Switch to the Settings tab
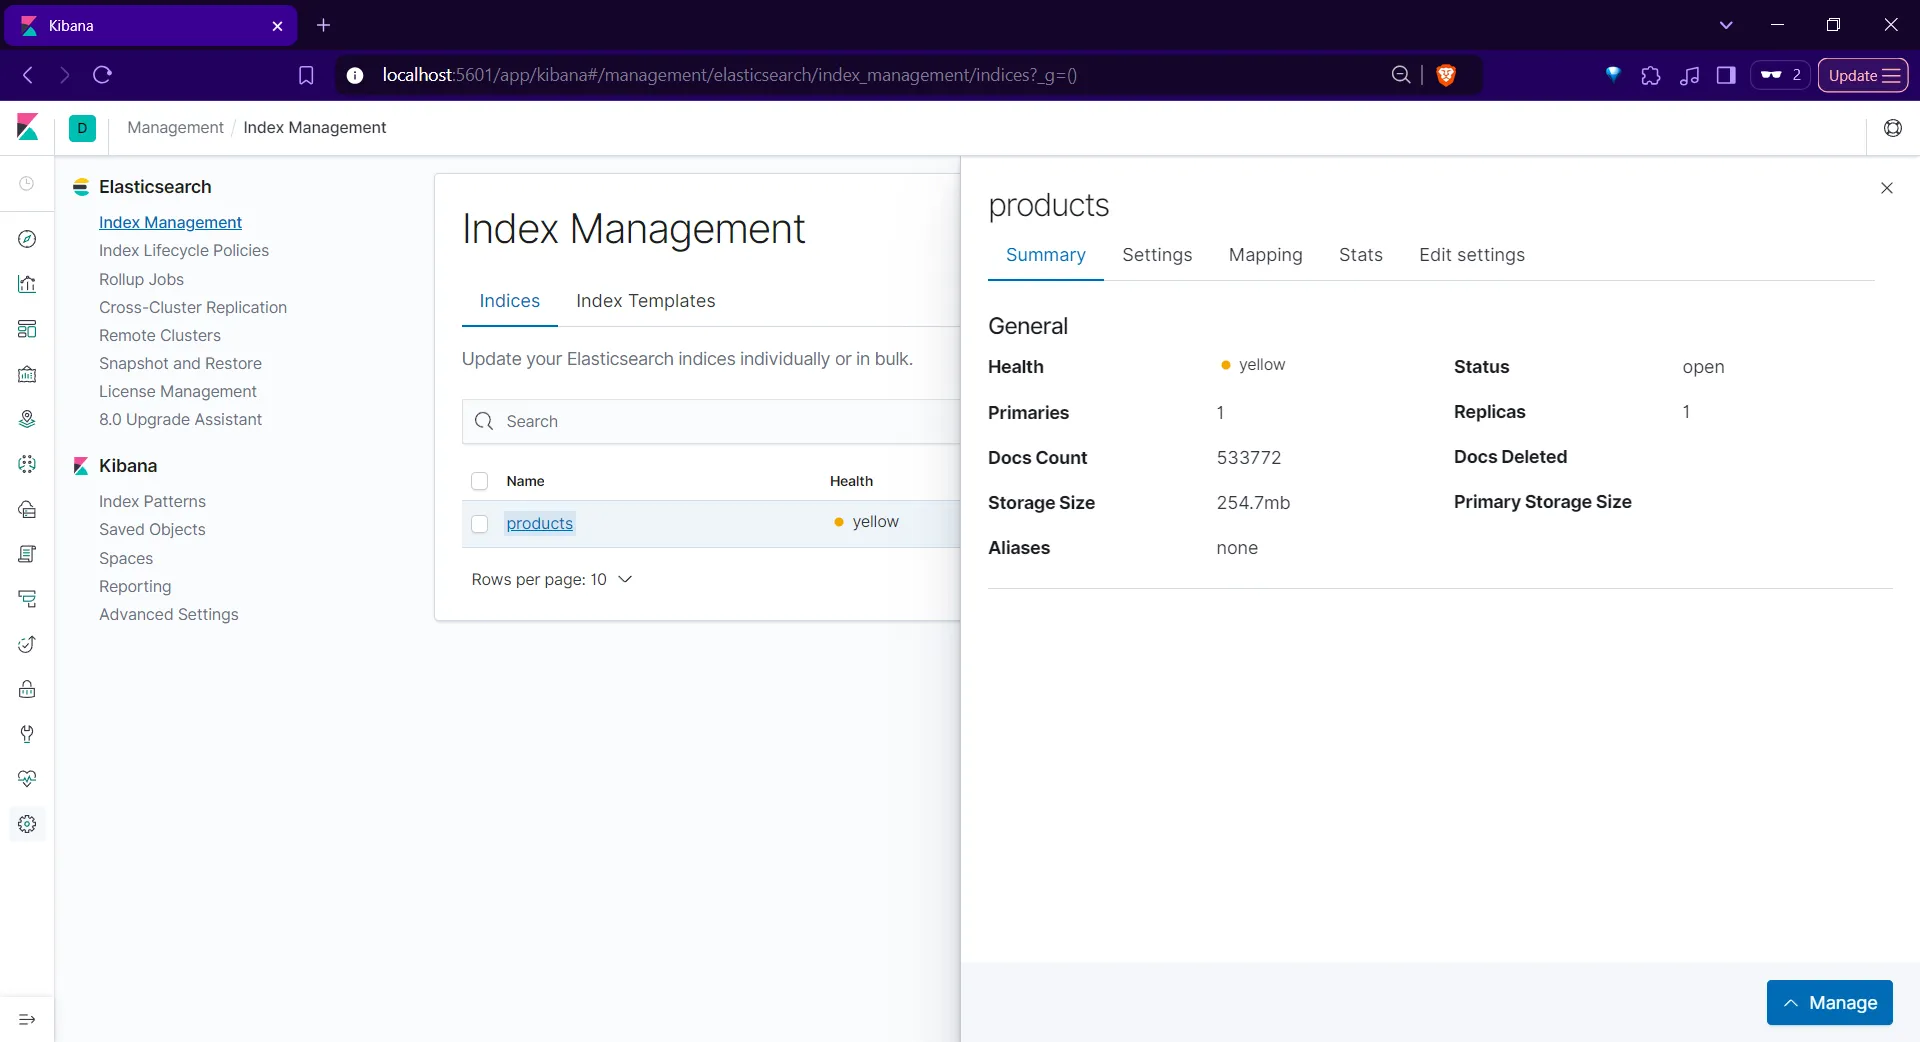 pos(1157,255)
